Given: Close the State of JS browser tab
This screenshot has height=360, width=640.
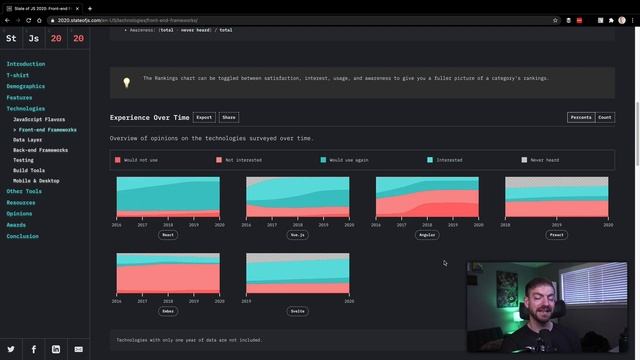Looking at the screenshot, I should pyautogui.click(x=77, y=8).
